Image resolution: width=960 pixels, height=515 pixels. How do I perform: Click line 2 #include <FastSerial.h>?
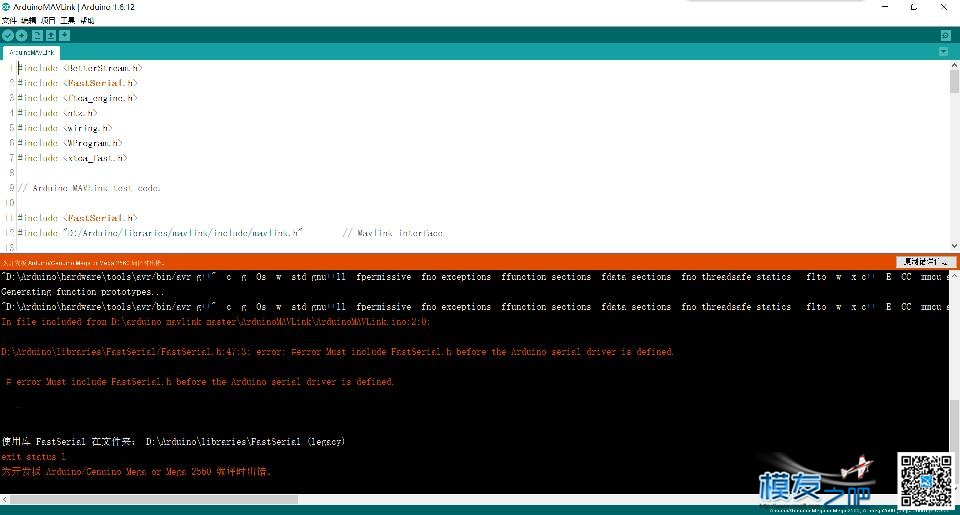77,83
